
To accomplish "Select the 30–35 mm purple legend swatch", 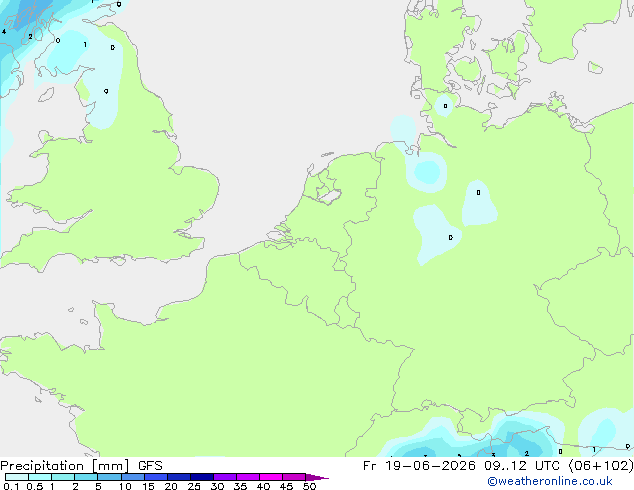I will tap(225, 477).
